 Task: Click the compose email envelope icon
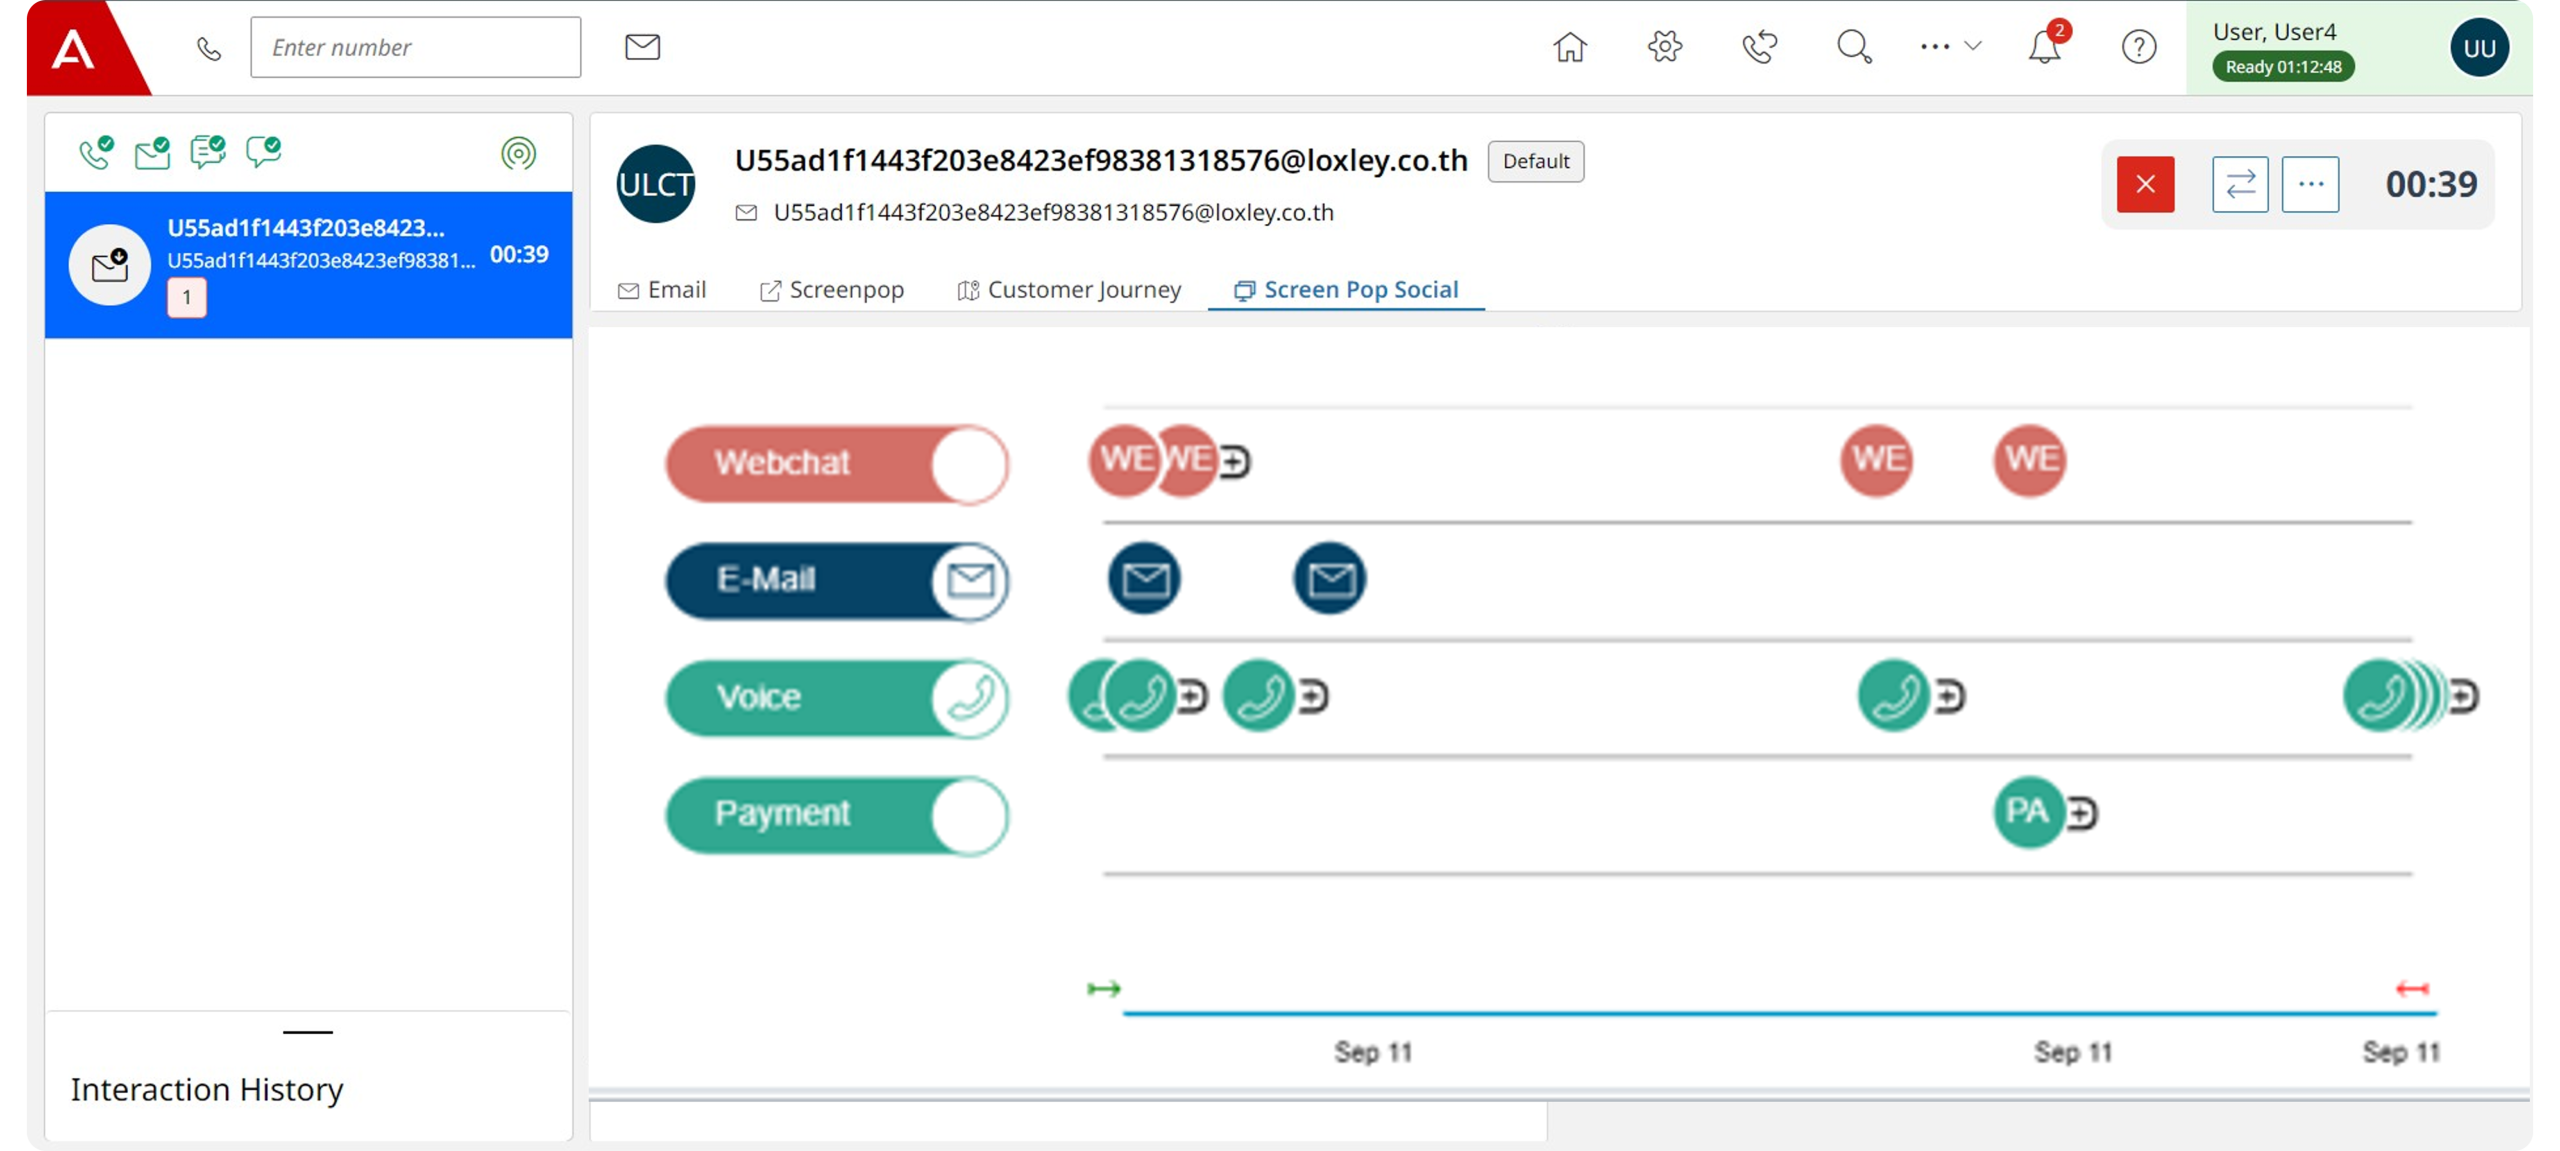click(642, 47)
